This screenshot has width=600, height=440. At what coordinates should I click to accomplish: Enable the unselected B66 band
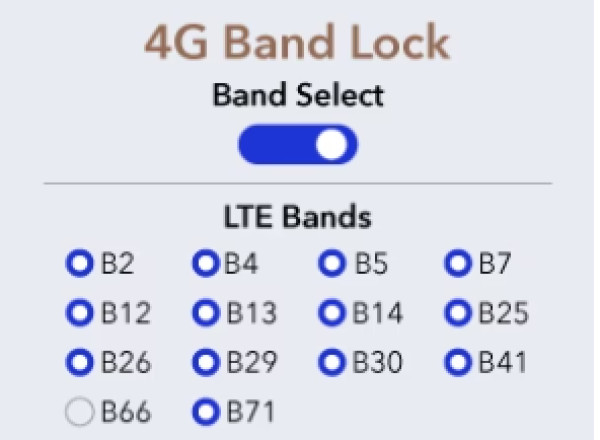tap(78, 410)
